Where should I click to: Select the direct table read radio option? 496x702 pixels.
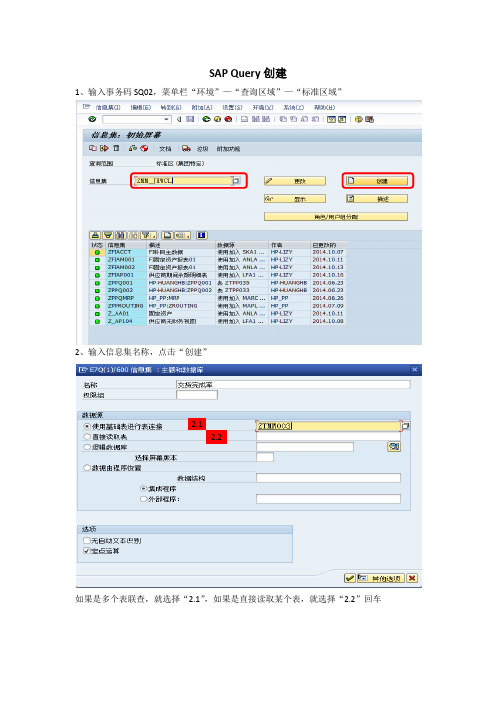(87, 437)
